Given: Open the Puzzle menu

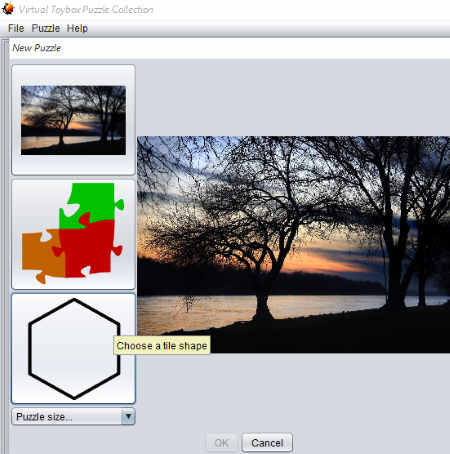Looking at the screenshot, I should pos(46,28).
